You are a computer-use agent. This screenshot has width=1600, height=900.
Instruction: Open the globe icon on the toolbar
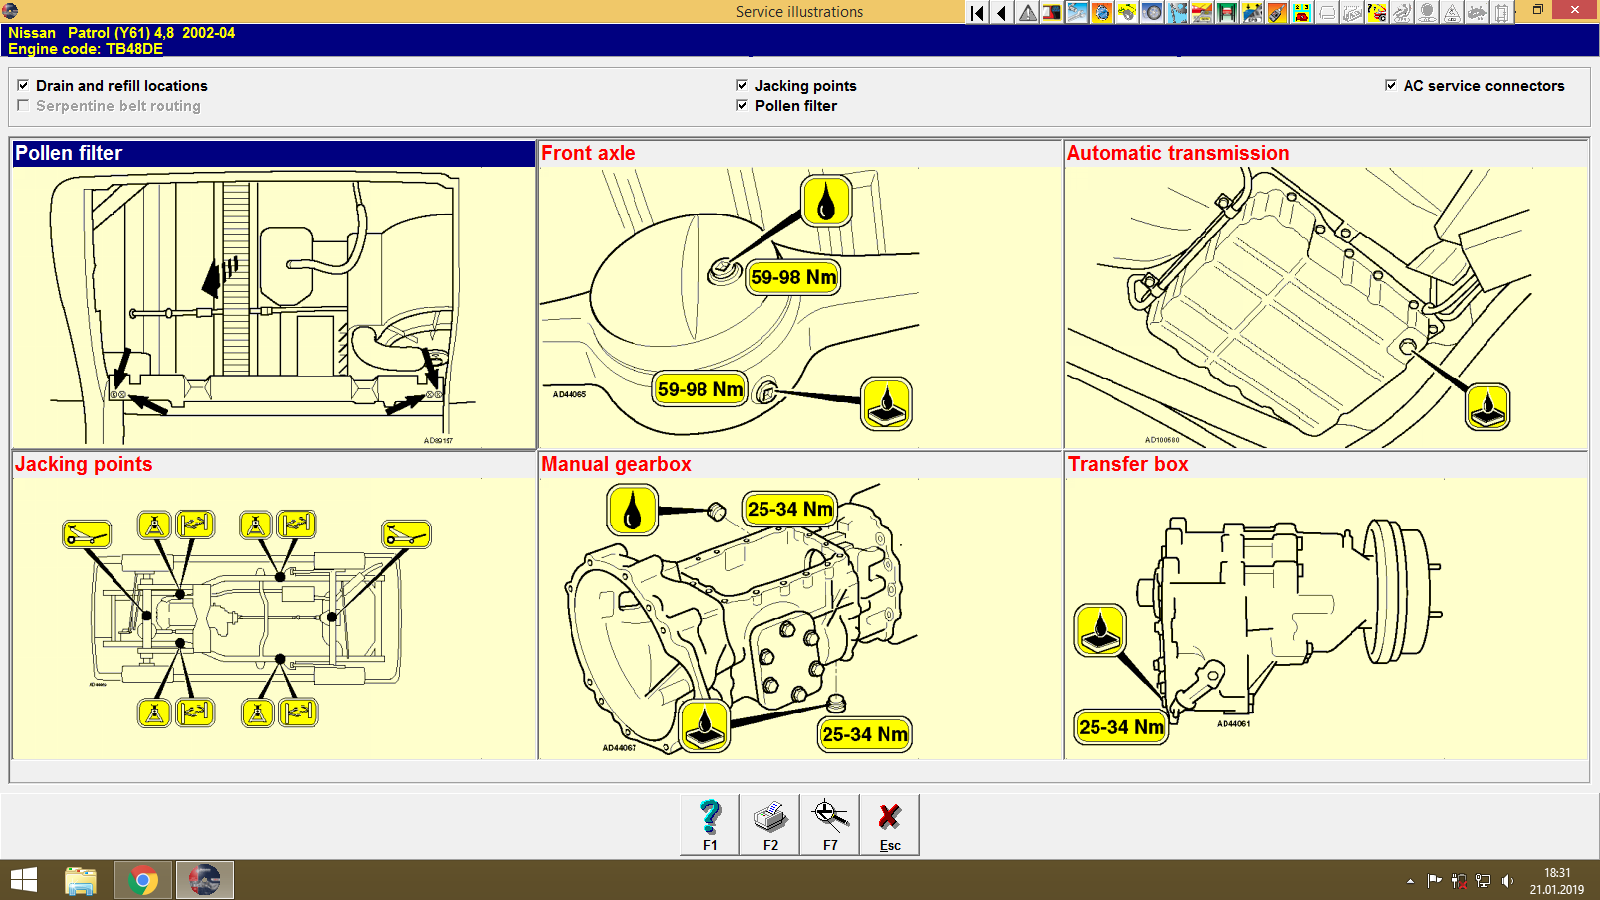(1100, 12)
